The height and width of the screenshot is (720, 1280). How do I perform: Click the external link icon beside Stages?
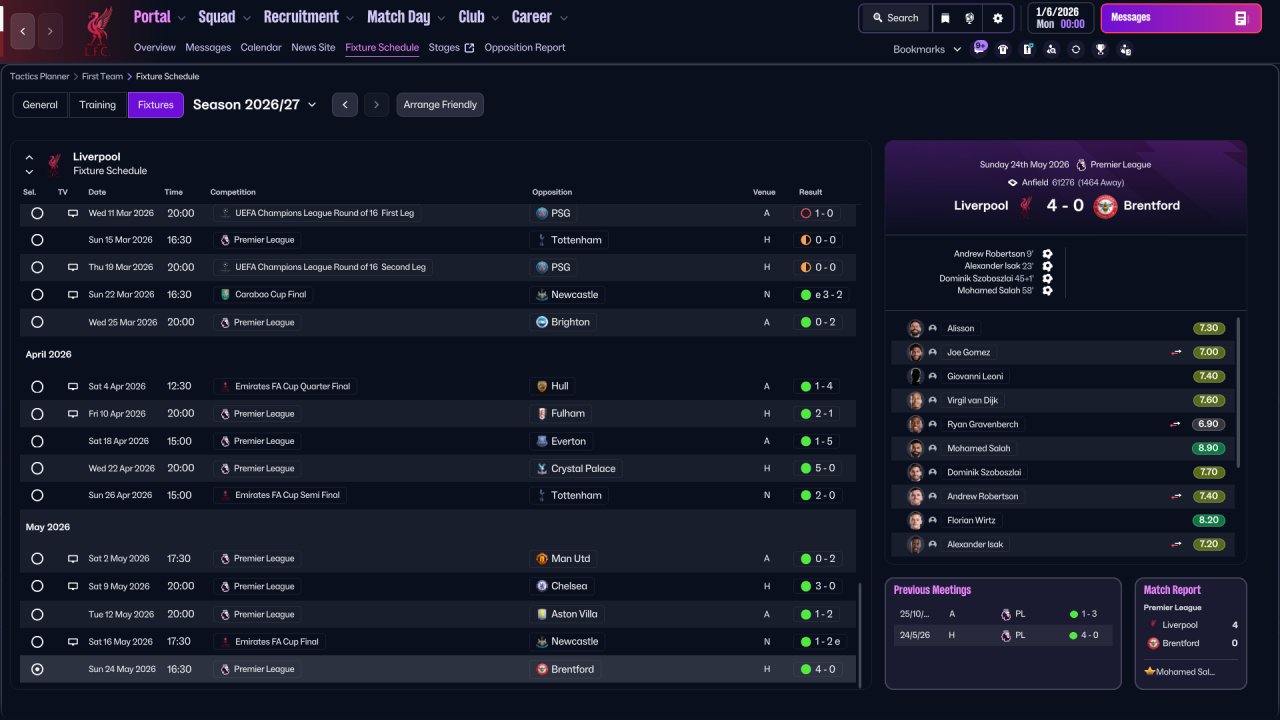(470, 48)
